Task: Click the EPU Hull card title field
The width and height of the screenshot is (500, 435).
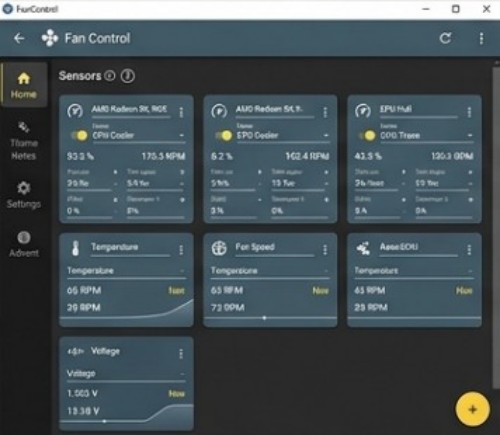Action: tap(419, 111)
